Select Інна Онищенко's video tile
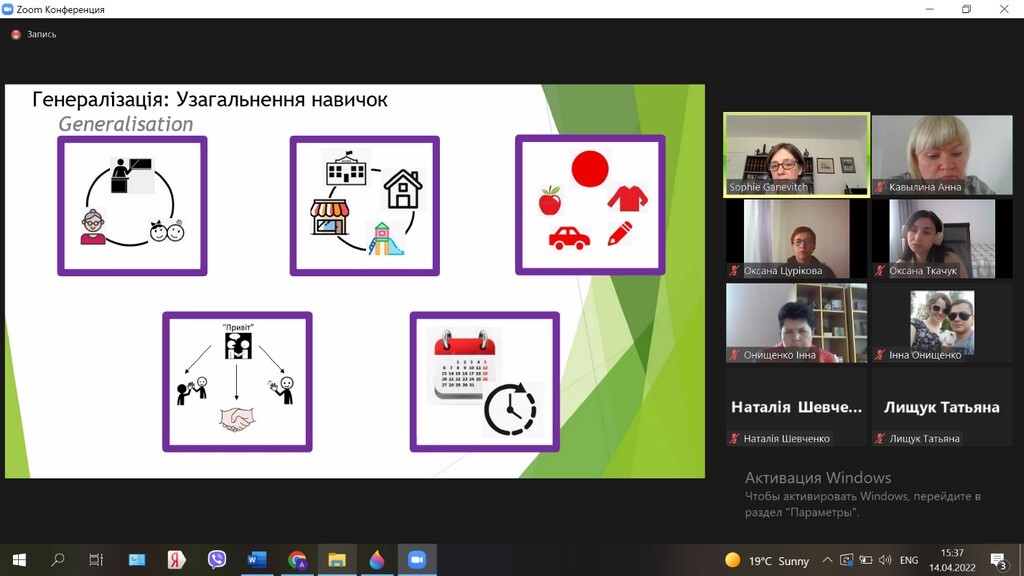This screenshot has width=1024, height=576. click(x=942, y=323)
